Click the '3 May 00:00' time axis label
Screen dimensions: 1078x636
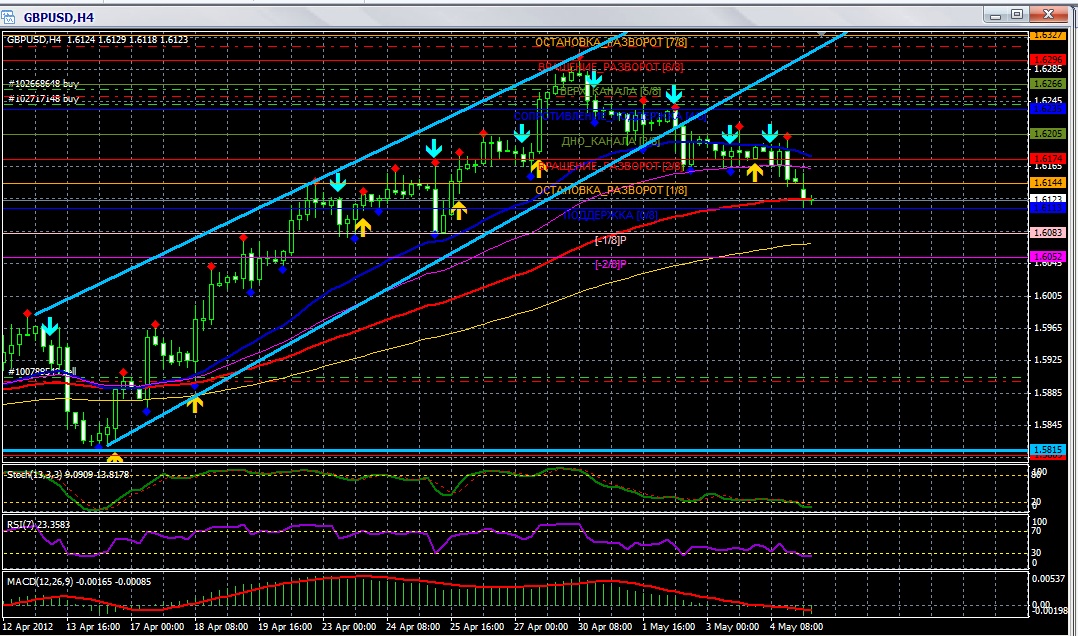point(732,627)
